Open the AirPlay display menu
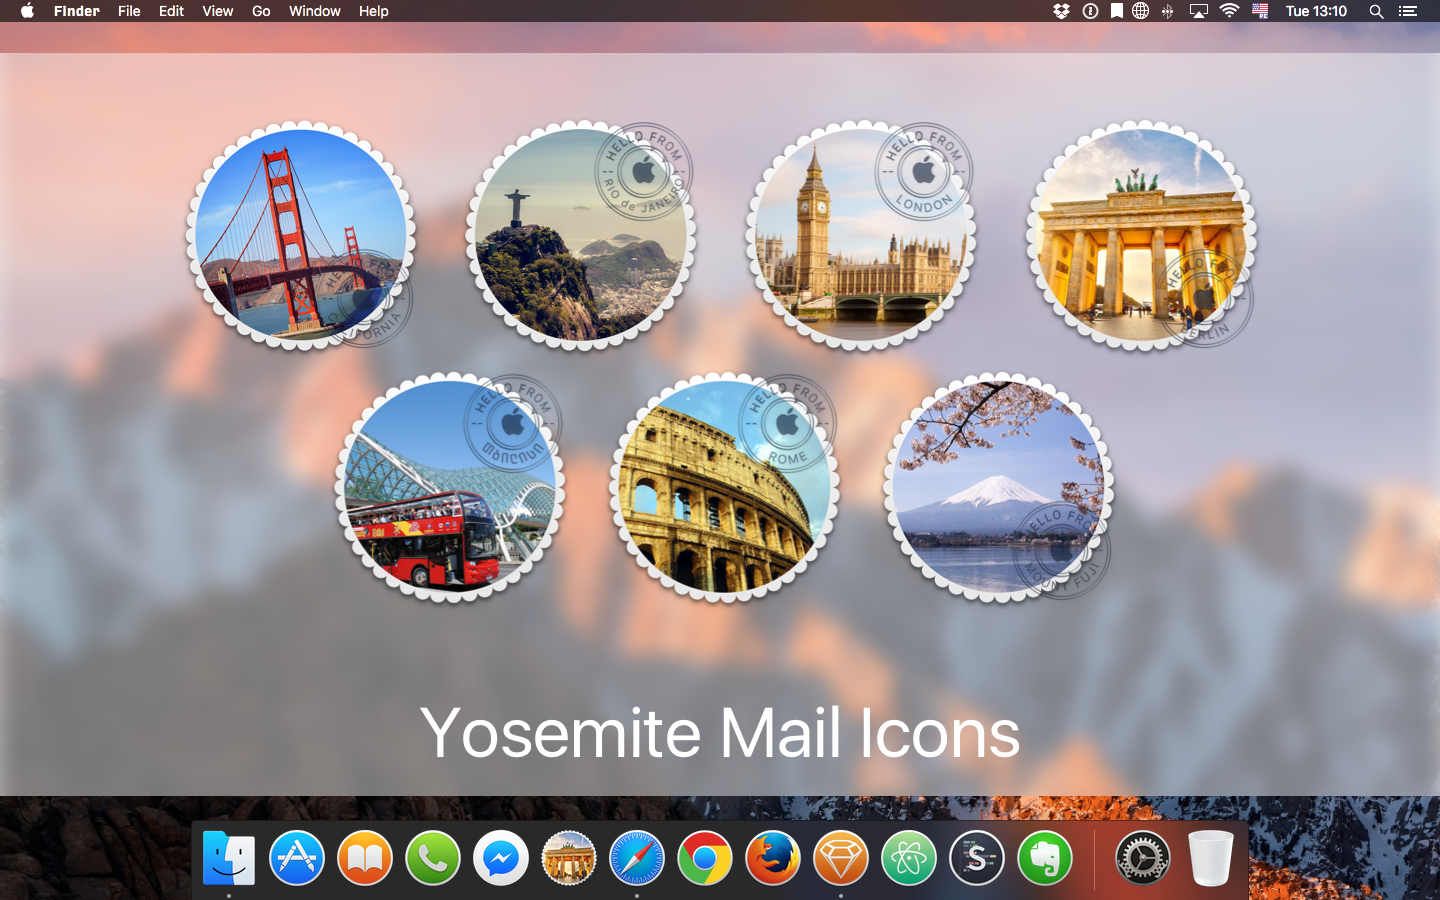Image resolution: width=1440 pixels, height=900 pixels. pyautogui.click(x=1198, y=11)
